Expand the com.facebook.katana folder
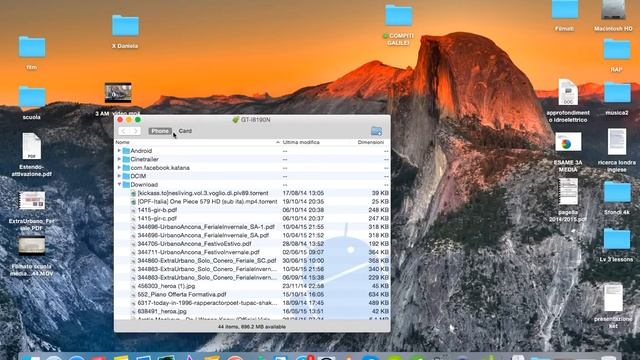 (119, 168)
